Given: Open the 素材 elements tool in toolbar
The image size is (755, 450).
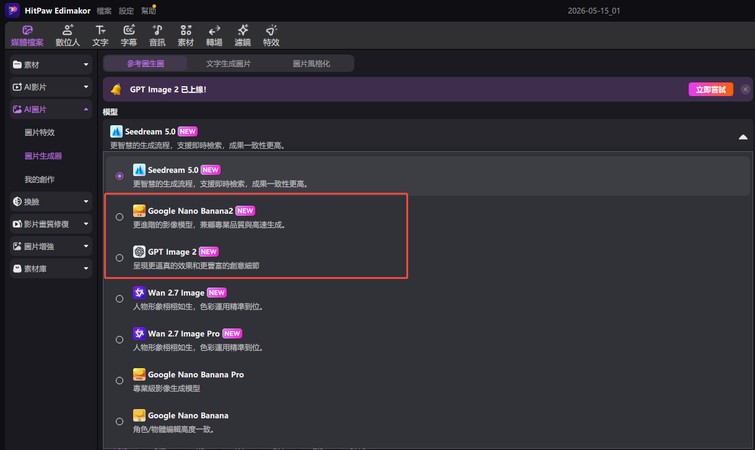Looking at the screenshot, I should click(x=185, y=36).
